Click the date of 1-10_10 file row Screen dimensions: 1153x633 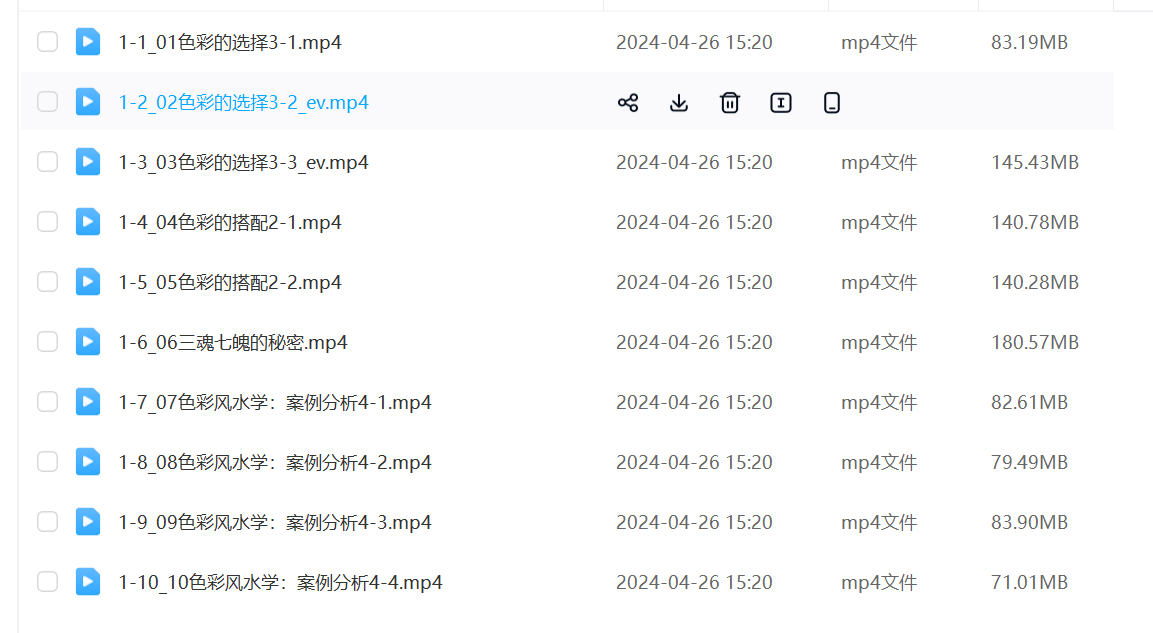[694, 582]
